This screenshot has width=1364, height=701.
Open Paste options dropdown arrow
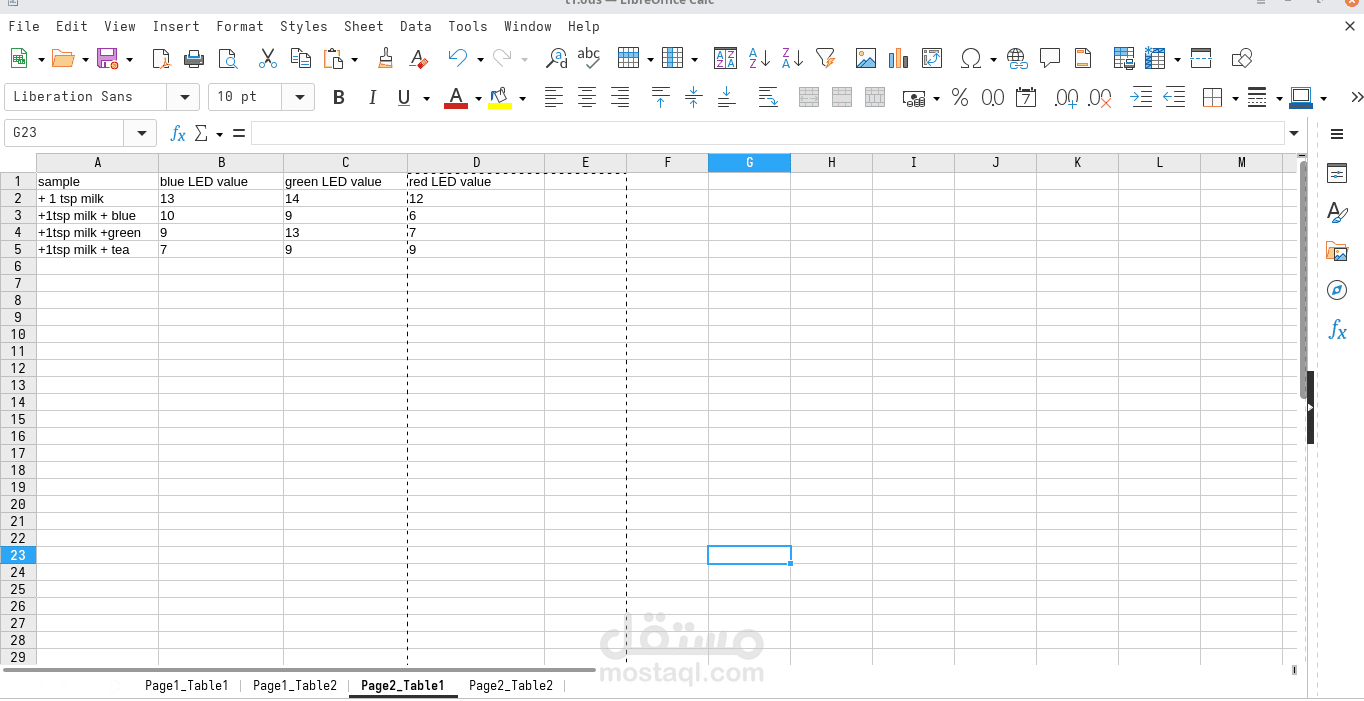click(354, 60)
